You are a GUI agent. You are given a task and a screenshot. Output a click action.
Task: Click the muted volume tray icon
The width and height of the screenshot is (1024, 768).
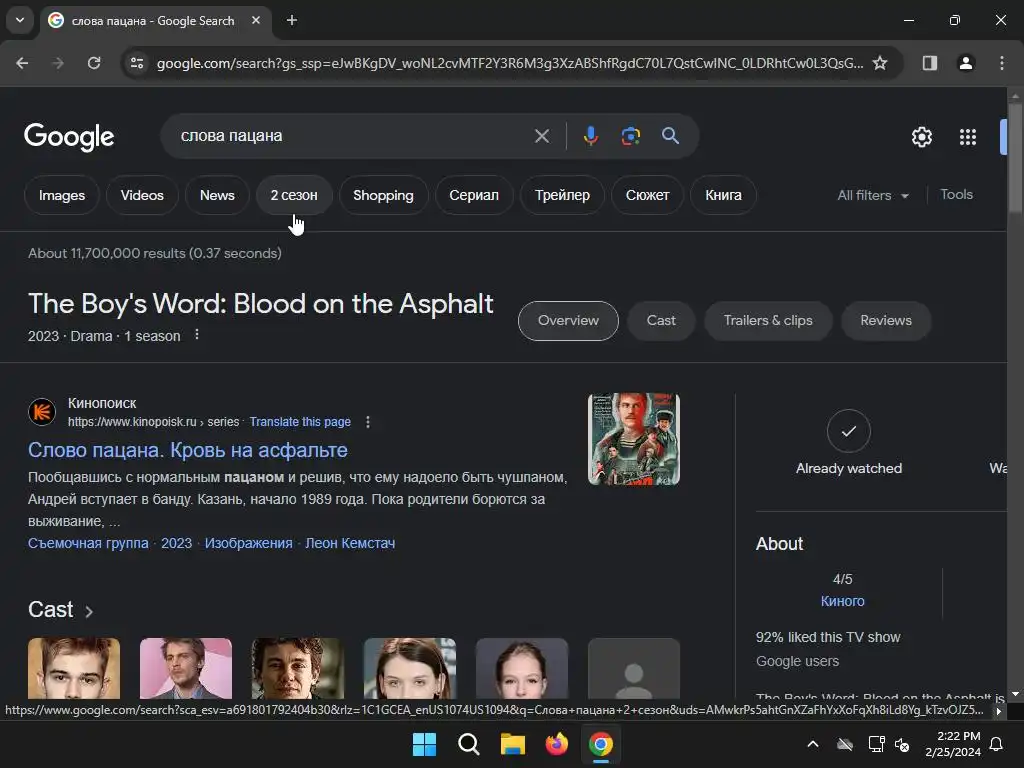(903, 744)
